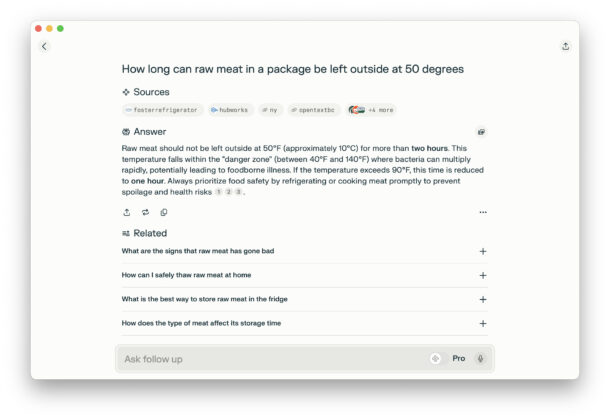The image size is (610, 420).
Task: Rewrite the answer with the repeat icon
Action: coord(145,212)
